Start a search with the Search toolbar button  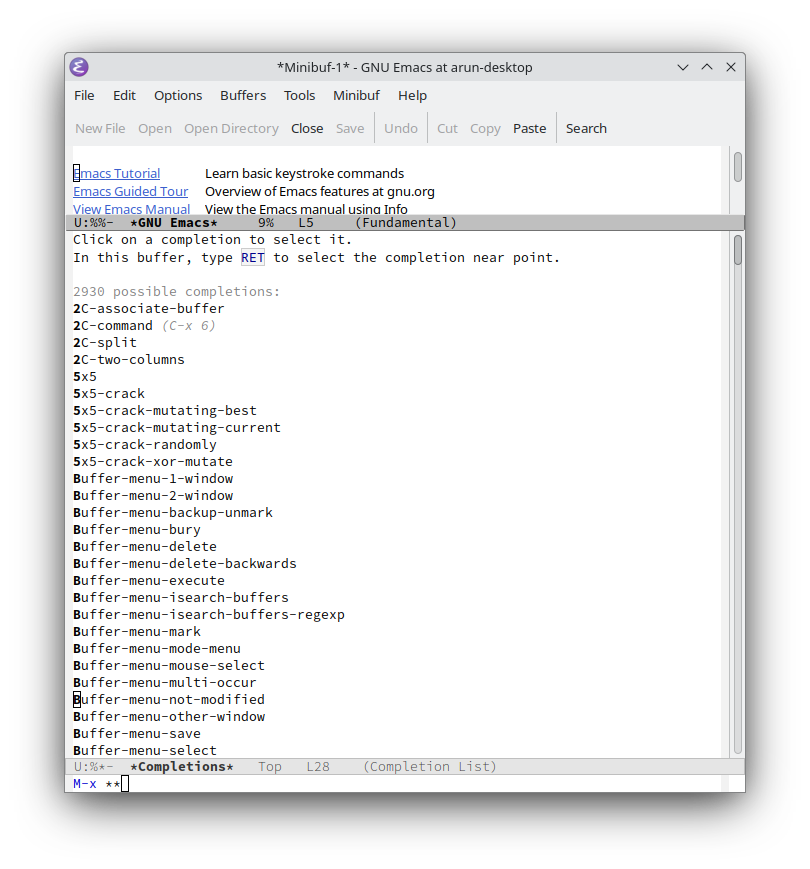586,128
